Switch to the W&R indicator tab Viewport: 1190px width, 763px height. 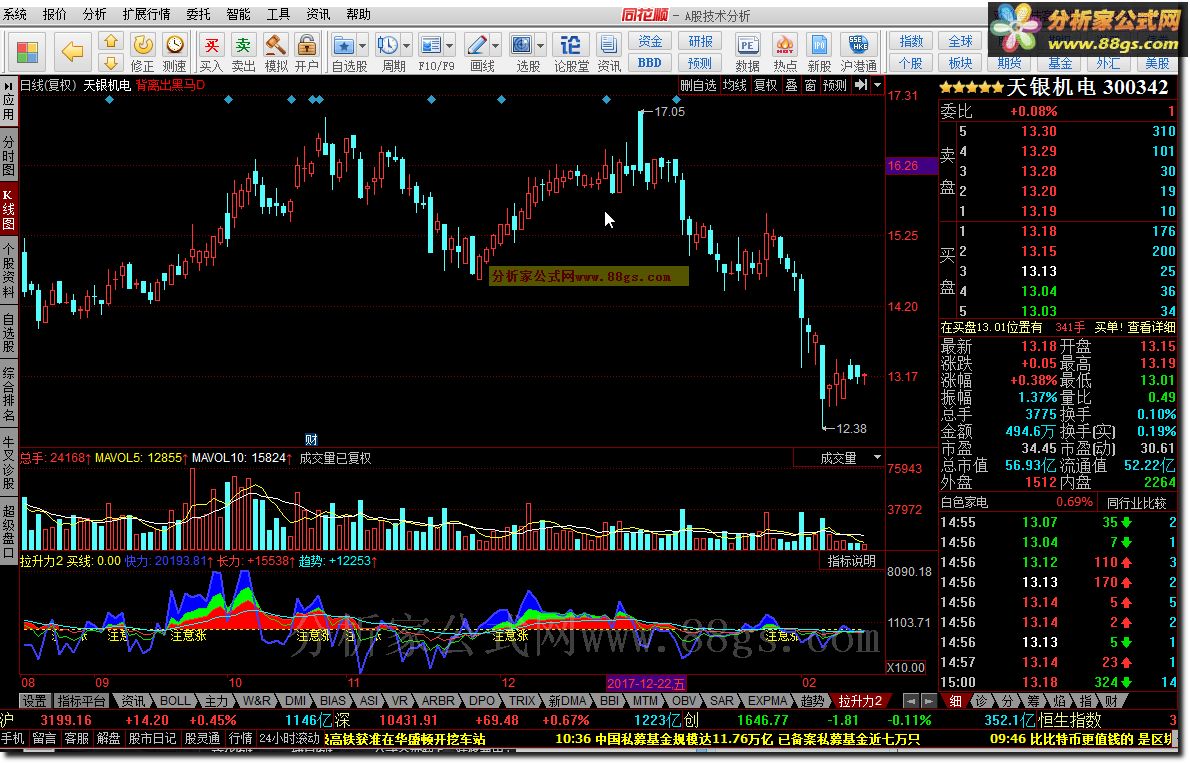pyautogui.click(x=257, y=701)
